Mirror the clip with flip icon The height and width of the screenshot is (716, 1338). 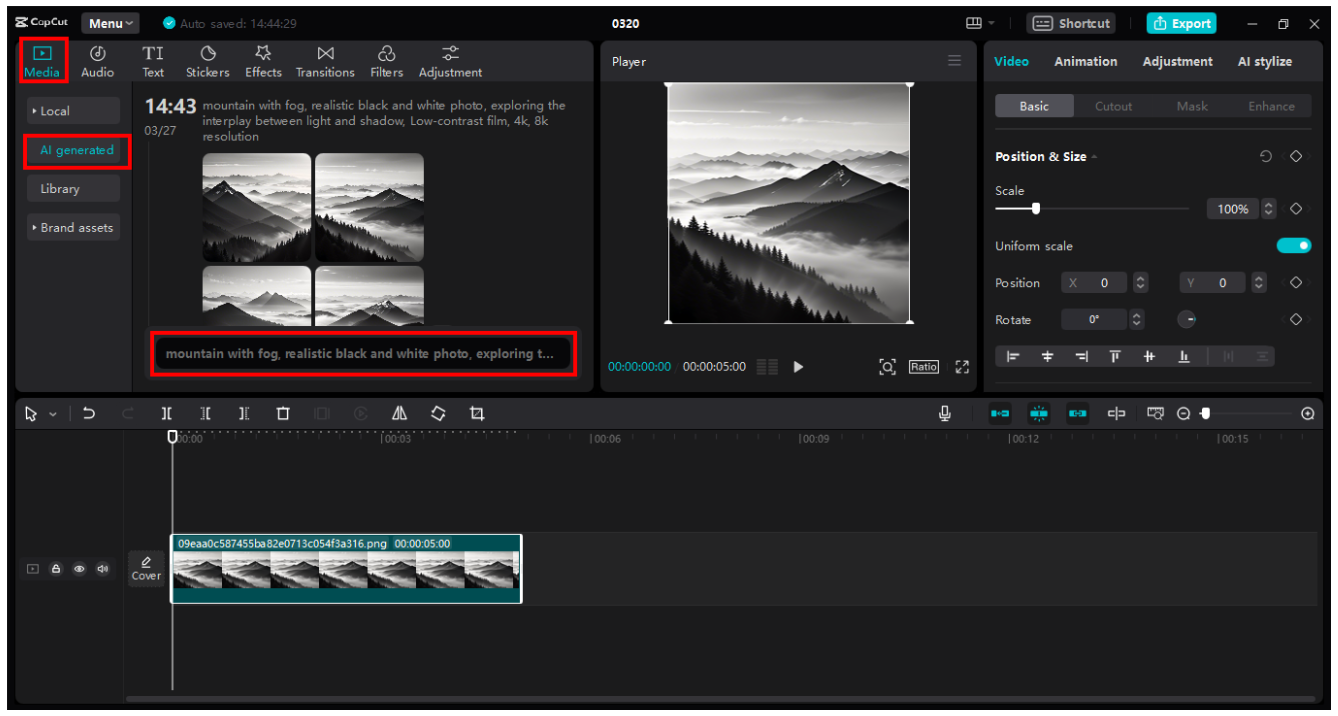[399, 413]
